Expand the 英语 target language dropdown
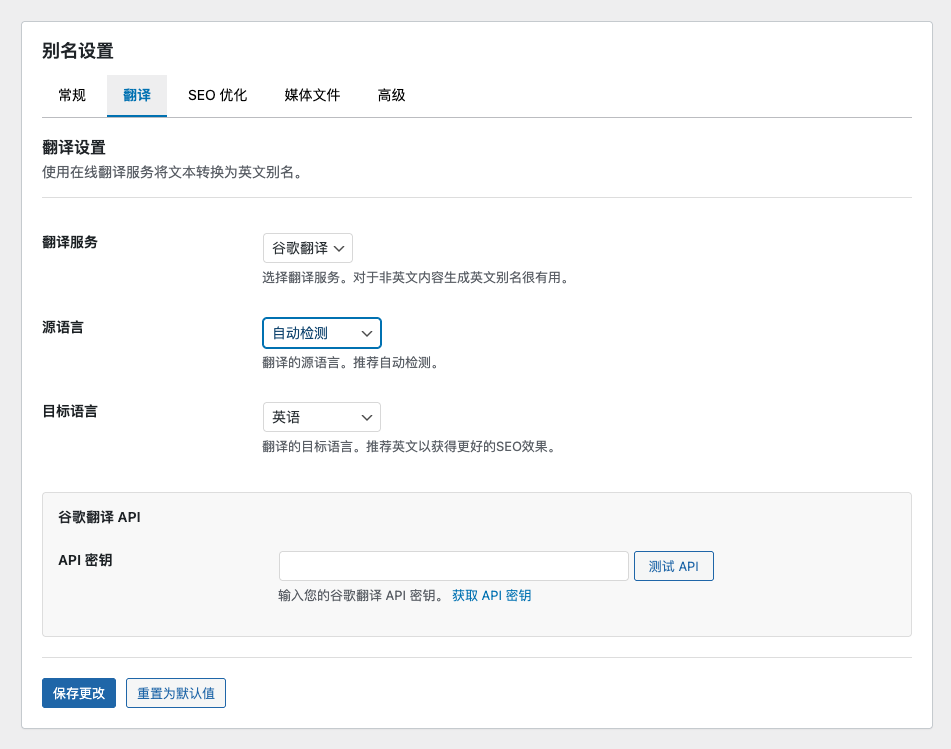 click(321, 417)
